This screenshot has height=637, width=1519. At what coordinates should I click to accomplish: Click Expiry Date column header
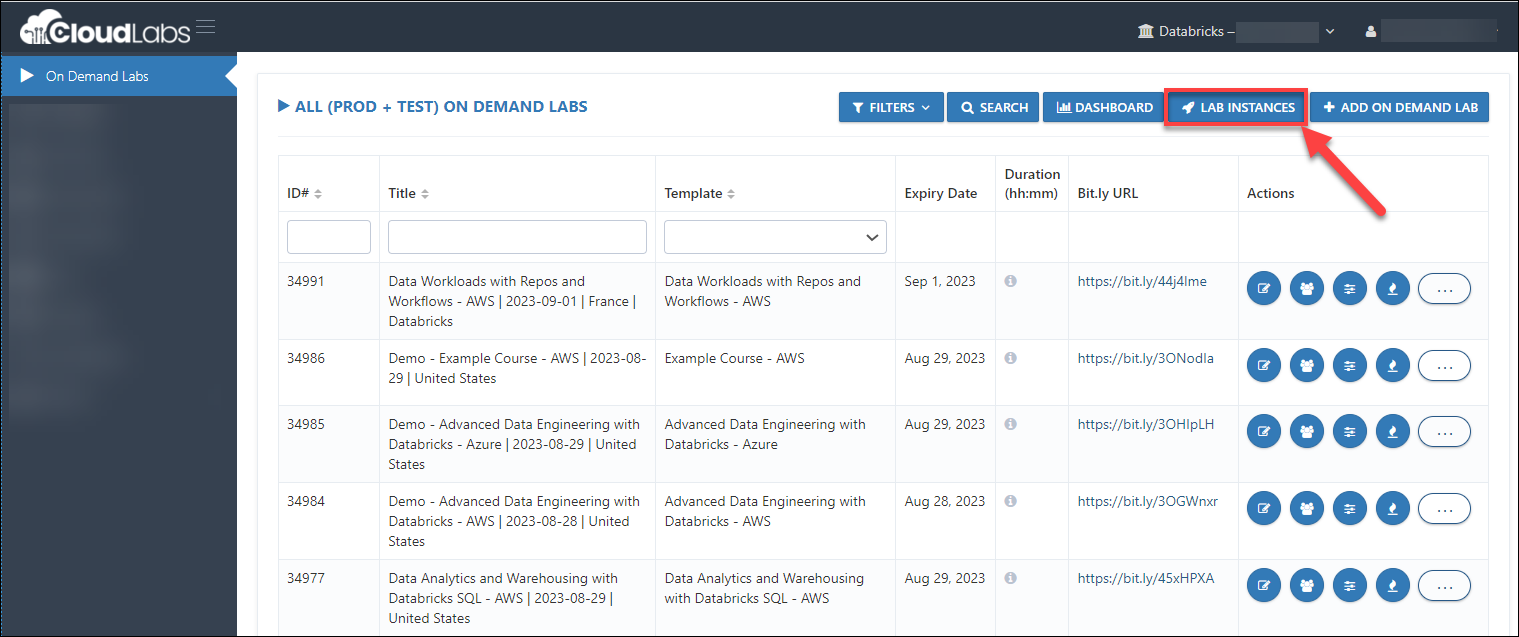[x=941, y=194]
